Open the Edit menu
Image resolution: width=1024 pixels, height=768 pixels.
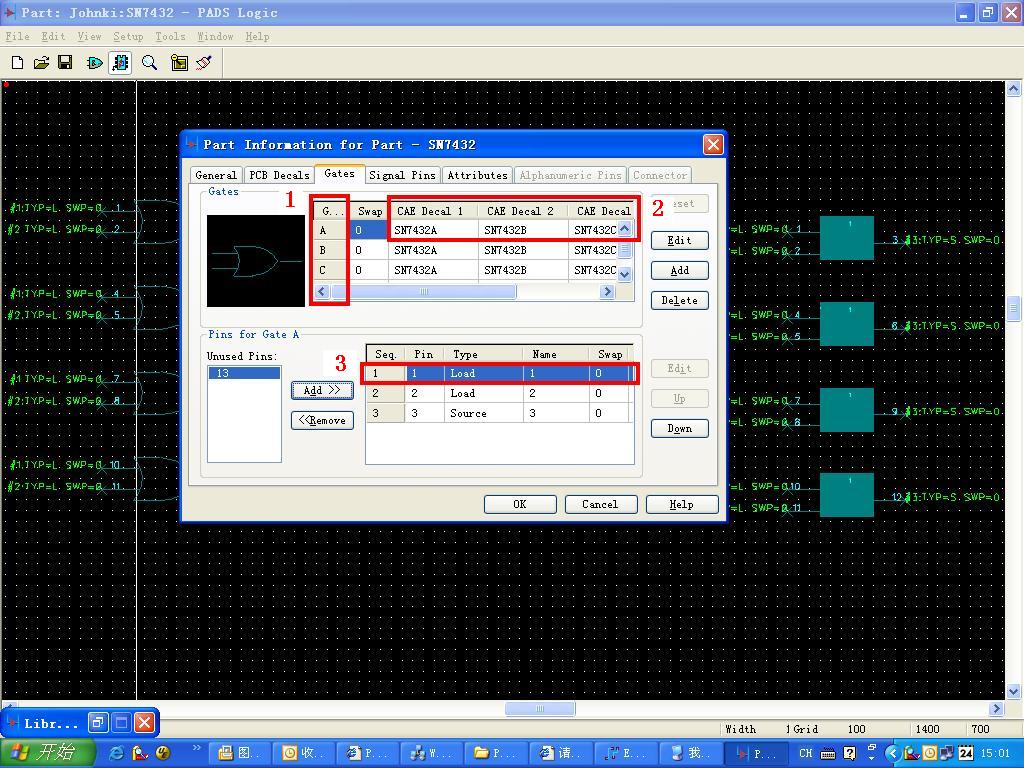coord(53,37)
